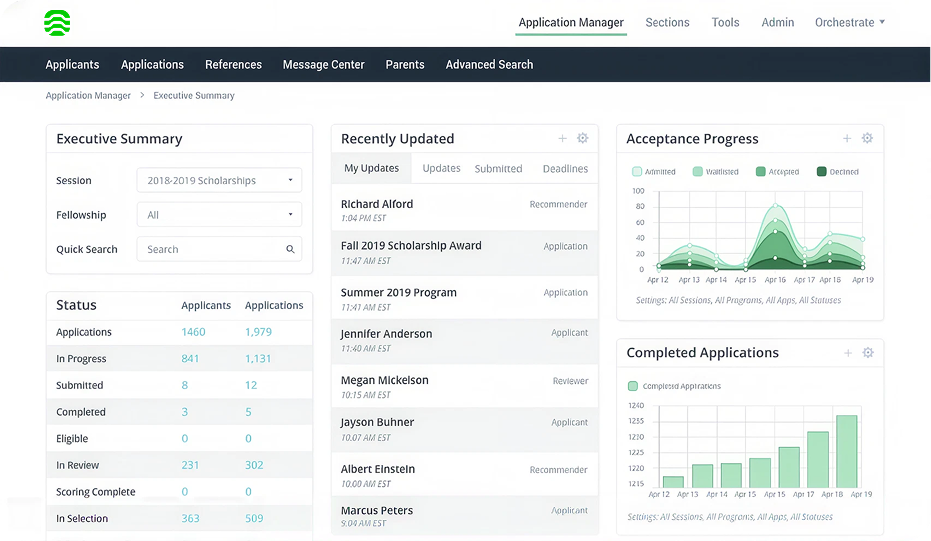Open gear settings in Completed Applications
Screen dimensions: 931x541
tap(868, 353)
